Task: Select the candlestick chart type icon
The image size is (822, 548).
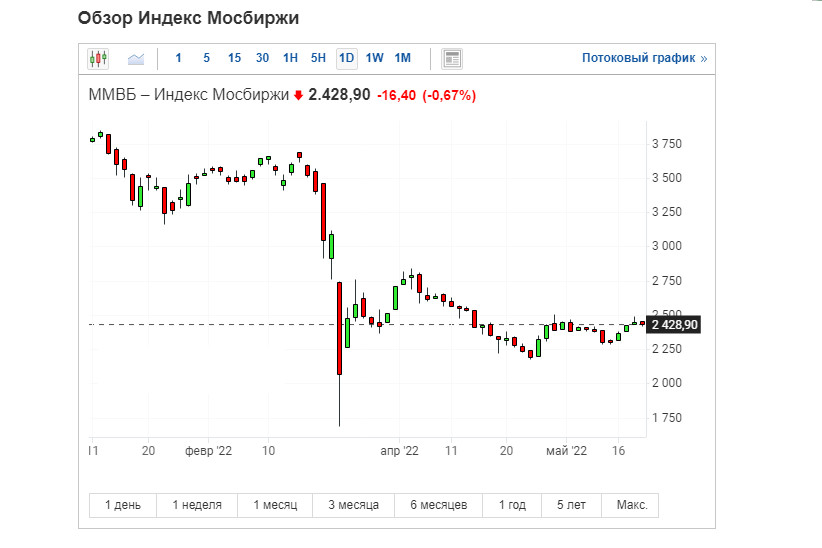Action: click(98, 58)
